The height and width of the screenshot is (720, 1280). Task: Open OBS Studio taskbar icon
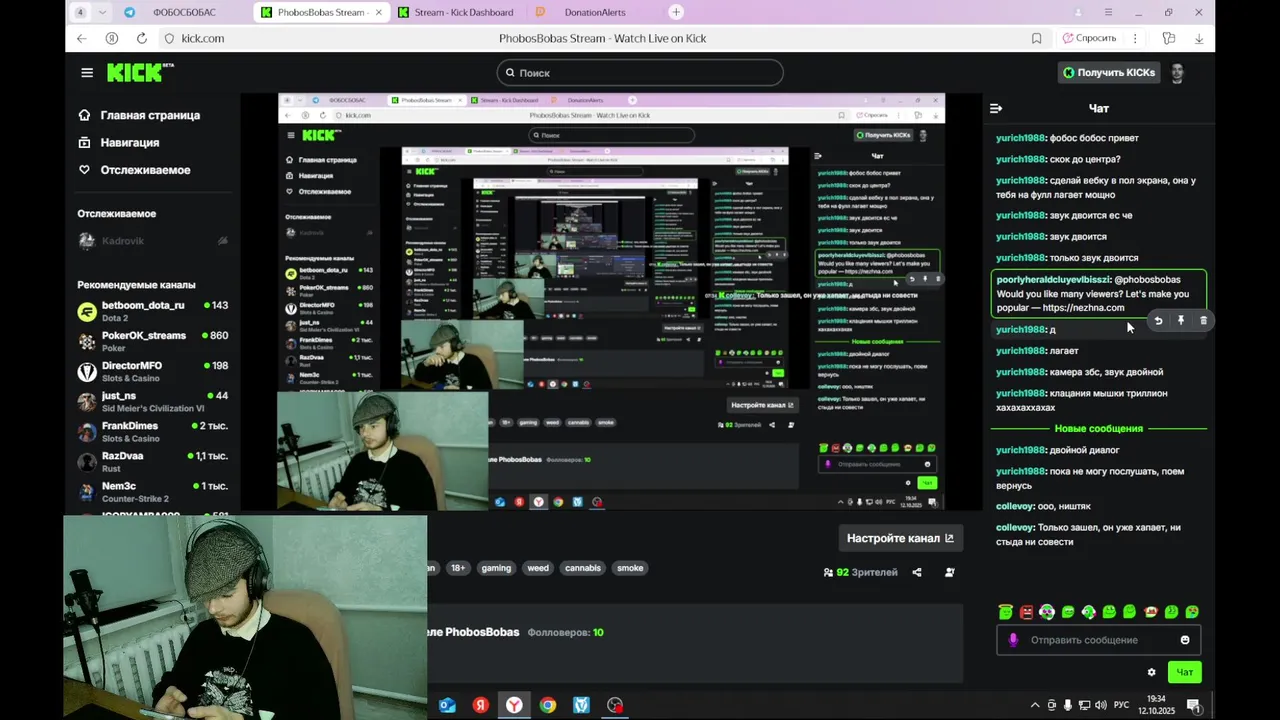[615, 705]
